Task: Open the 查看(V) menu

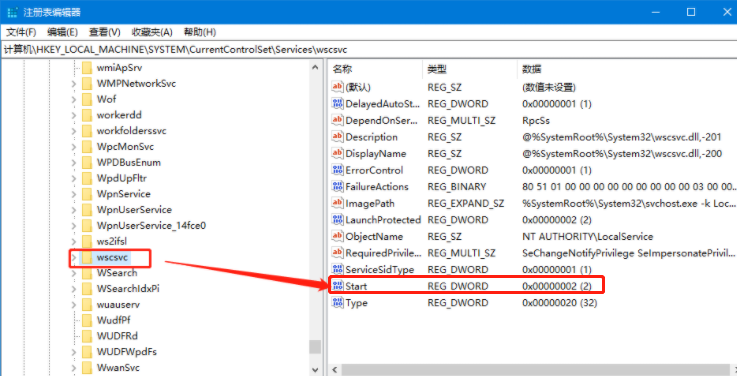Action: 105,32
